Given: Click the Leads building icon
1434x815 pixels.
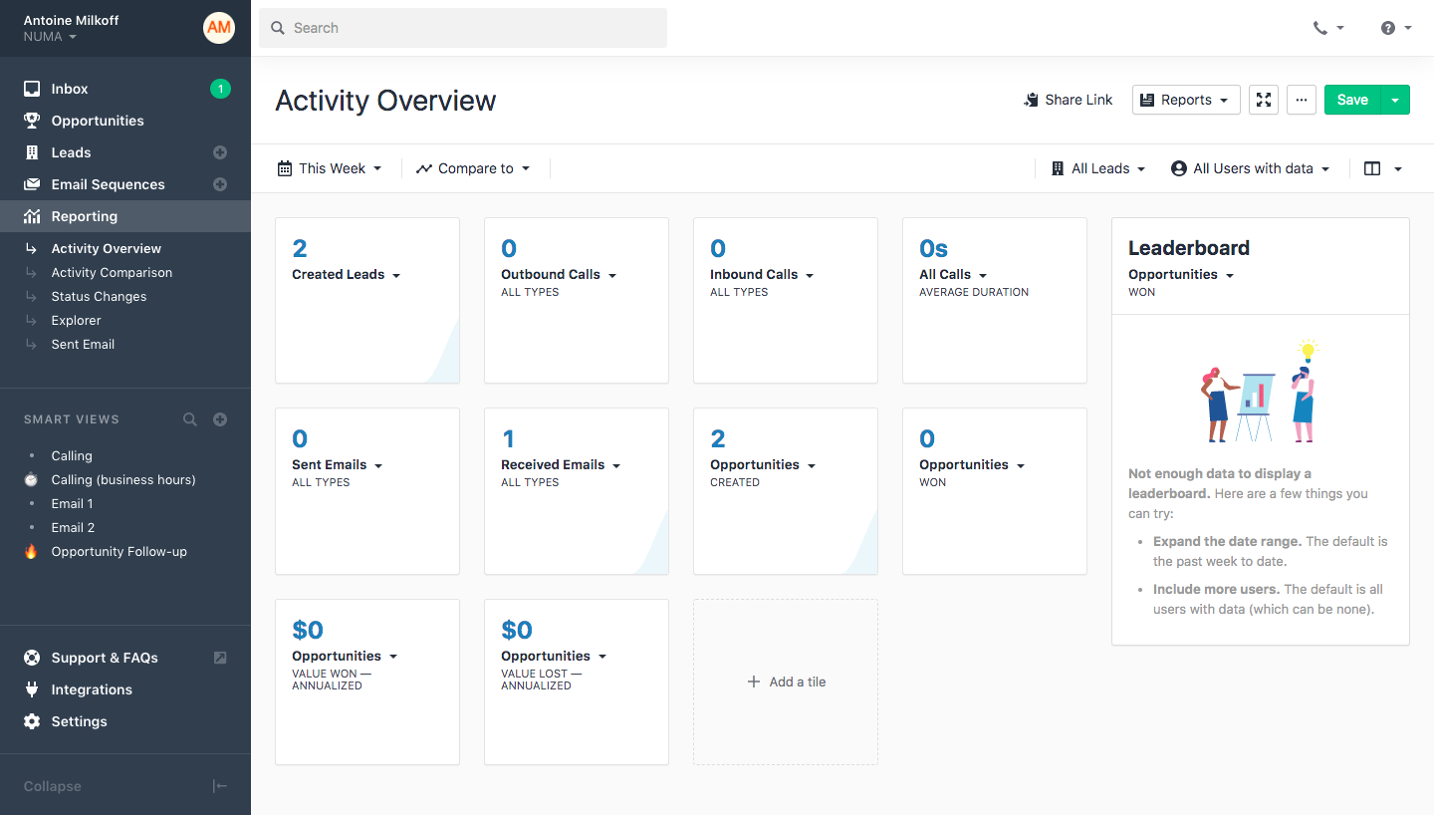Looking at the screenshot, I should 32,153.
